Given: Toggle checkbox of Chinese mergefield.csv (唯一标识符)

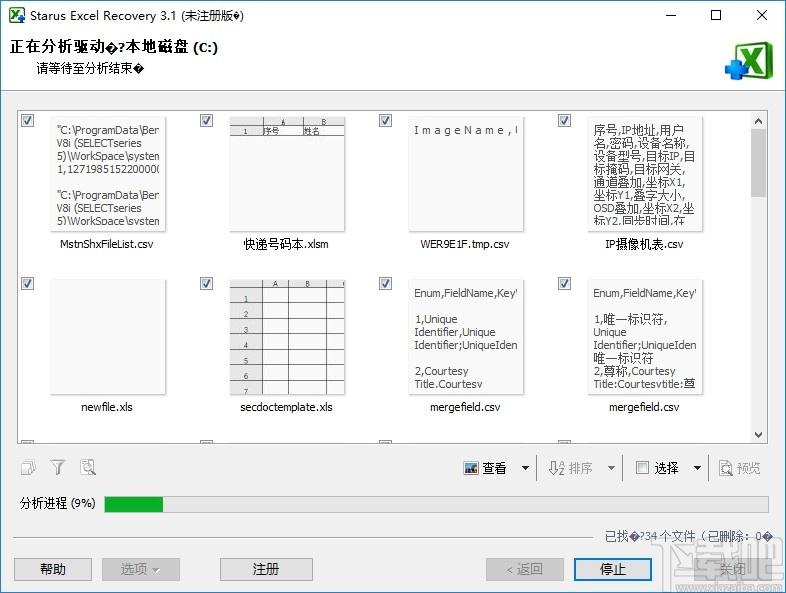Looking at the screenshot, I should coord(564,284).
